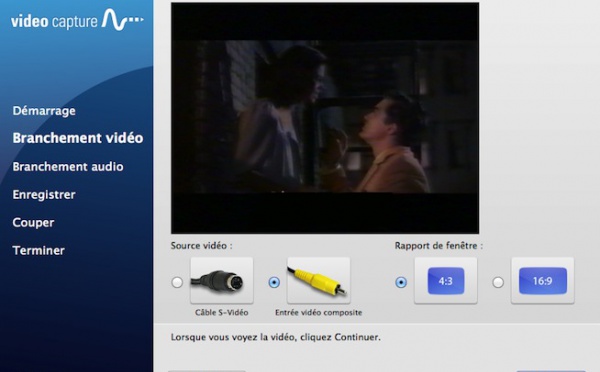Choose the 16:9 aspect ratio tile
600x372 pixels.
click(543, 281)
